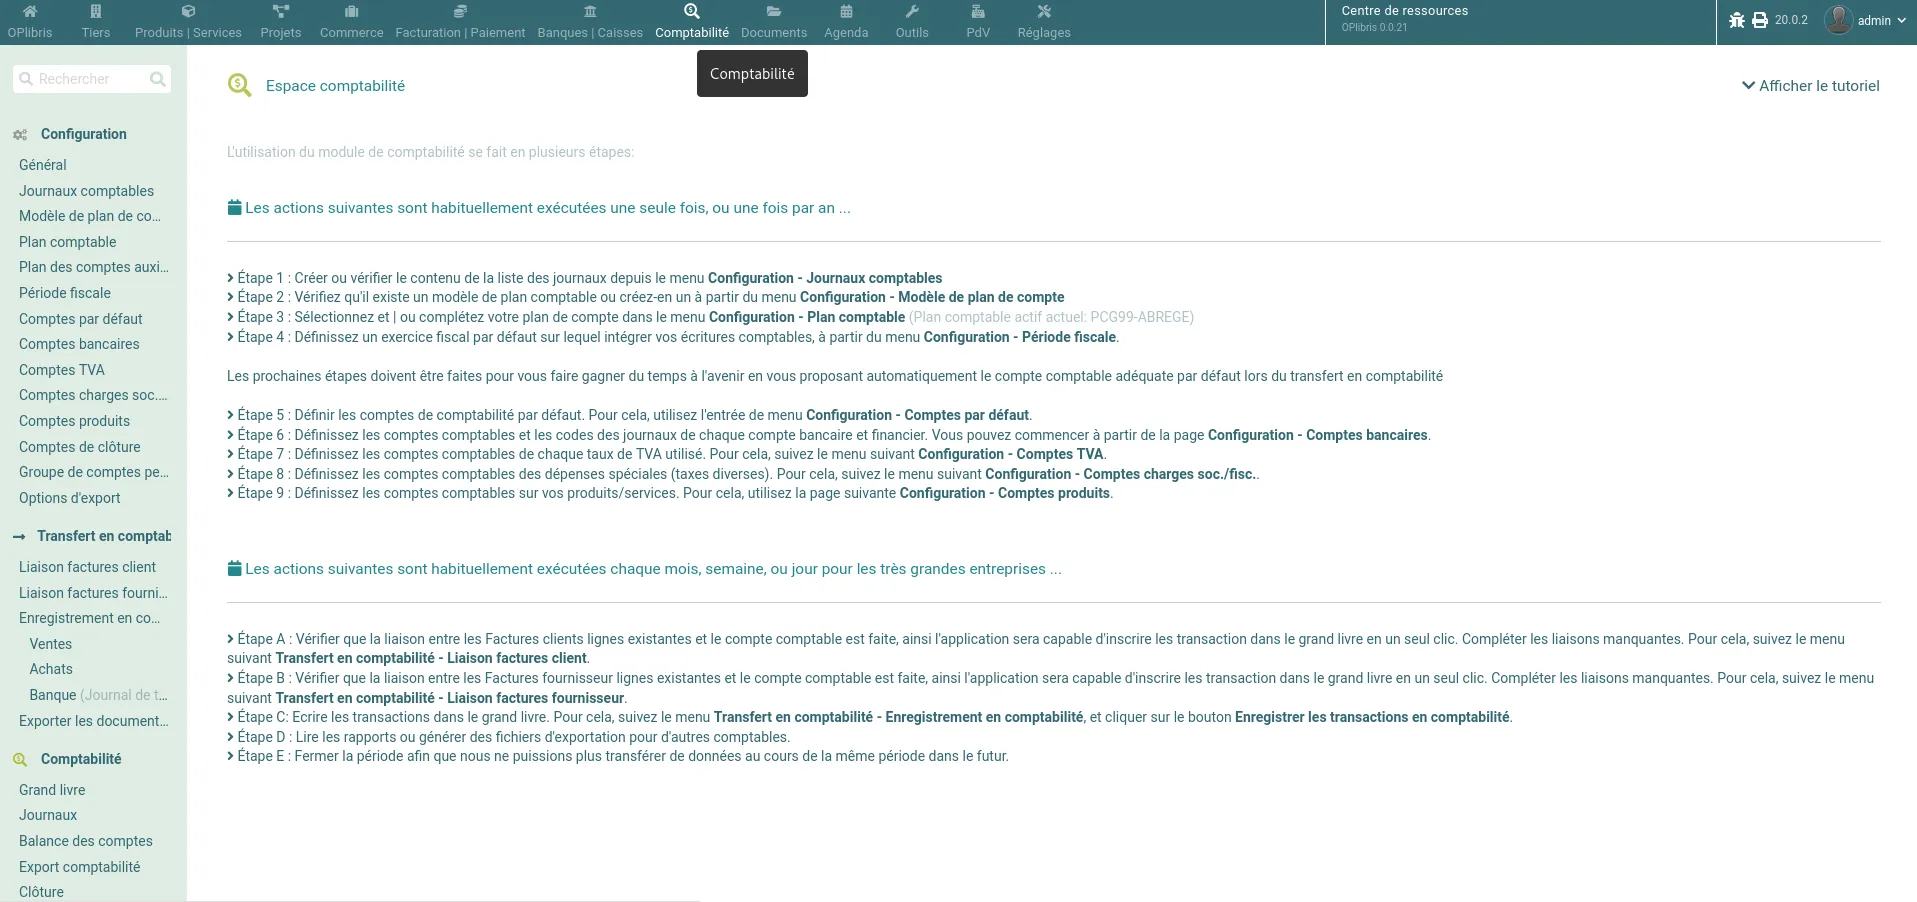The width and height of the screenshot is (1917, 902).
Task: Open sidebar entry 'Plan comptable'
Action: [x=67, y=242]
